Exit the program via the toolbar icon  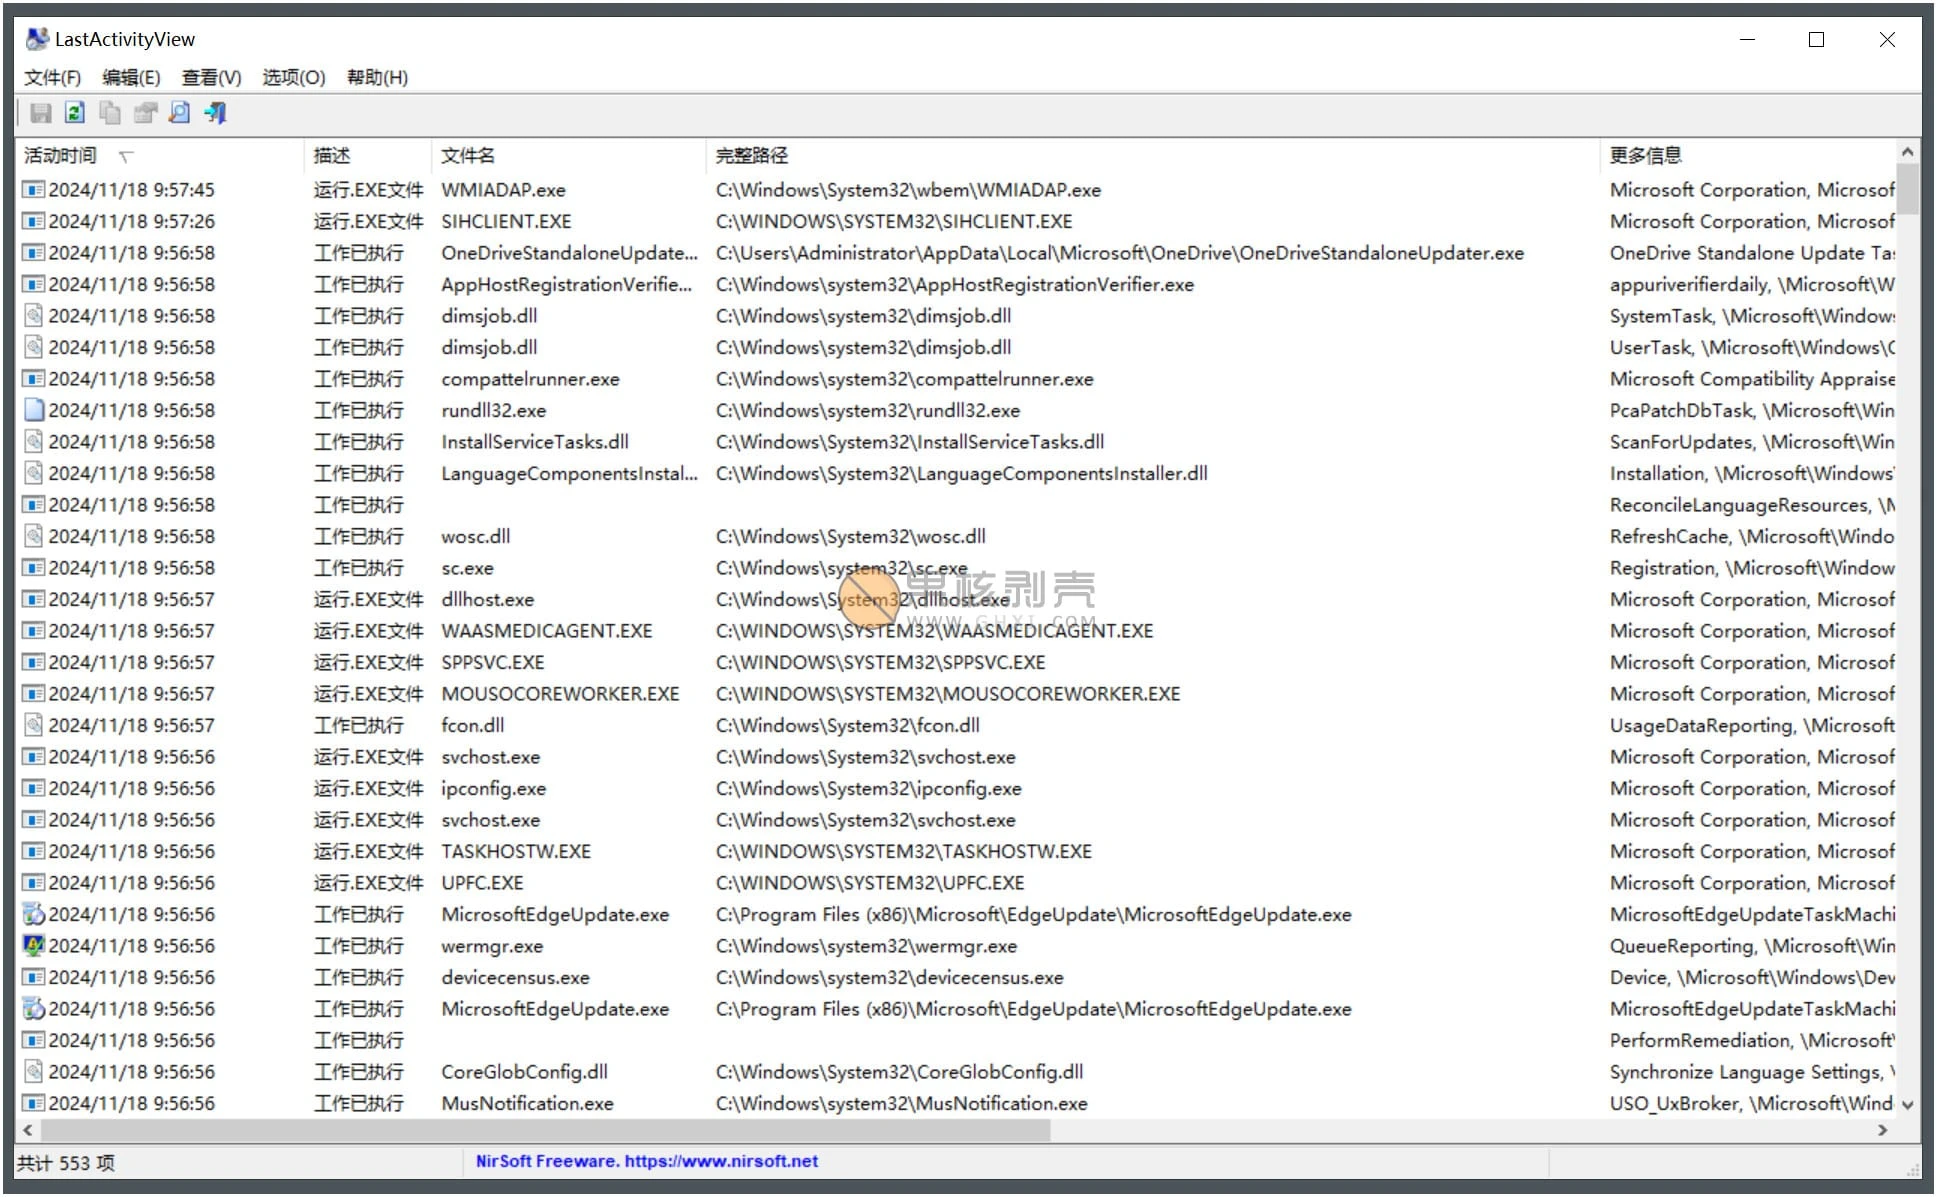[x=215, y=113]
